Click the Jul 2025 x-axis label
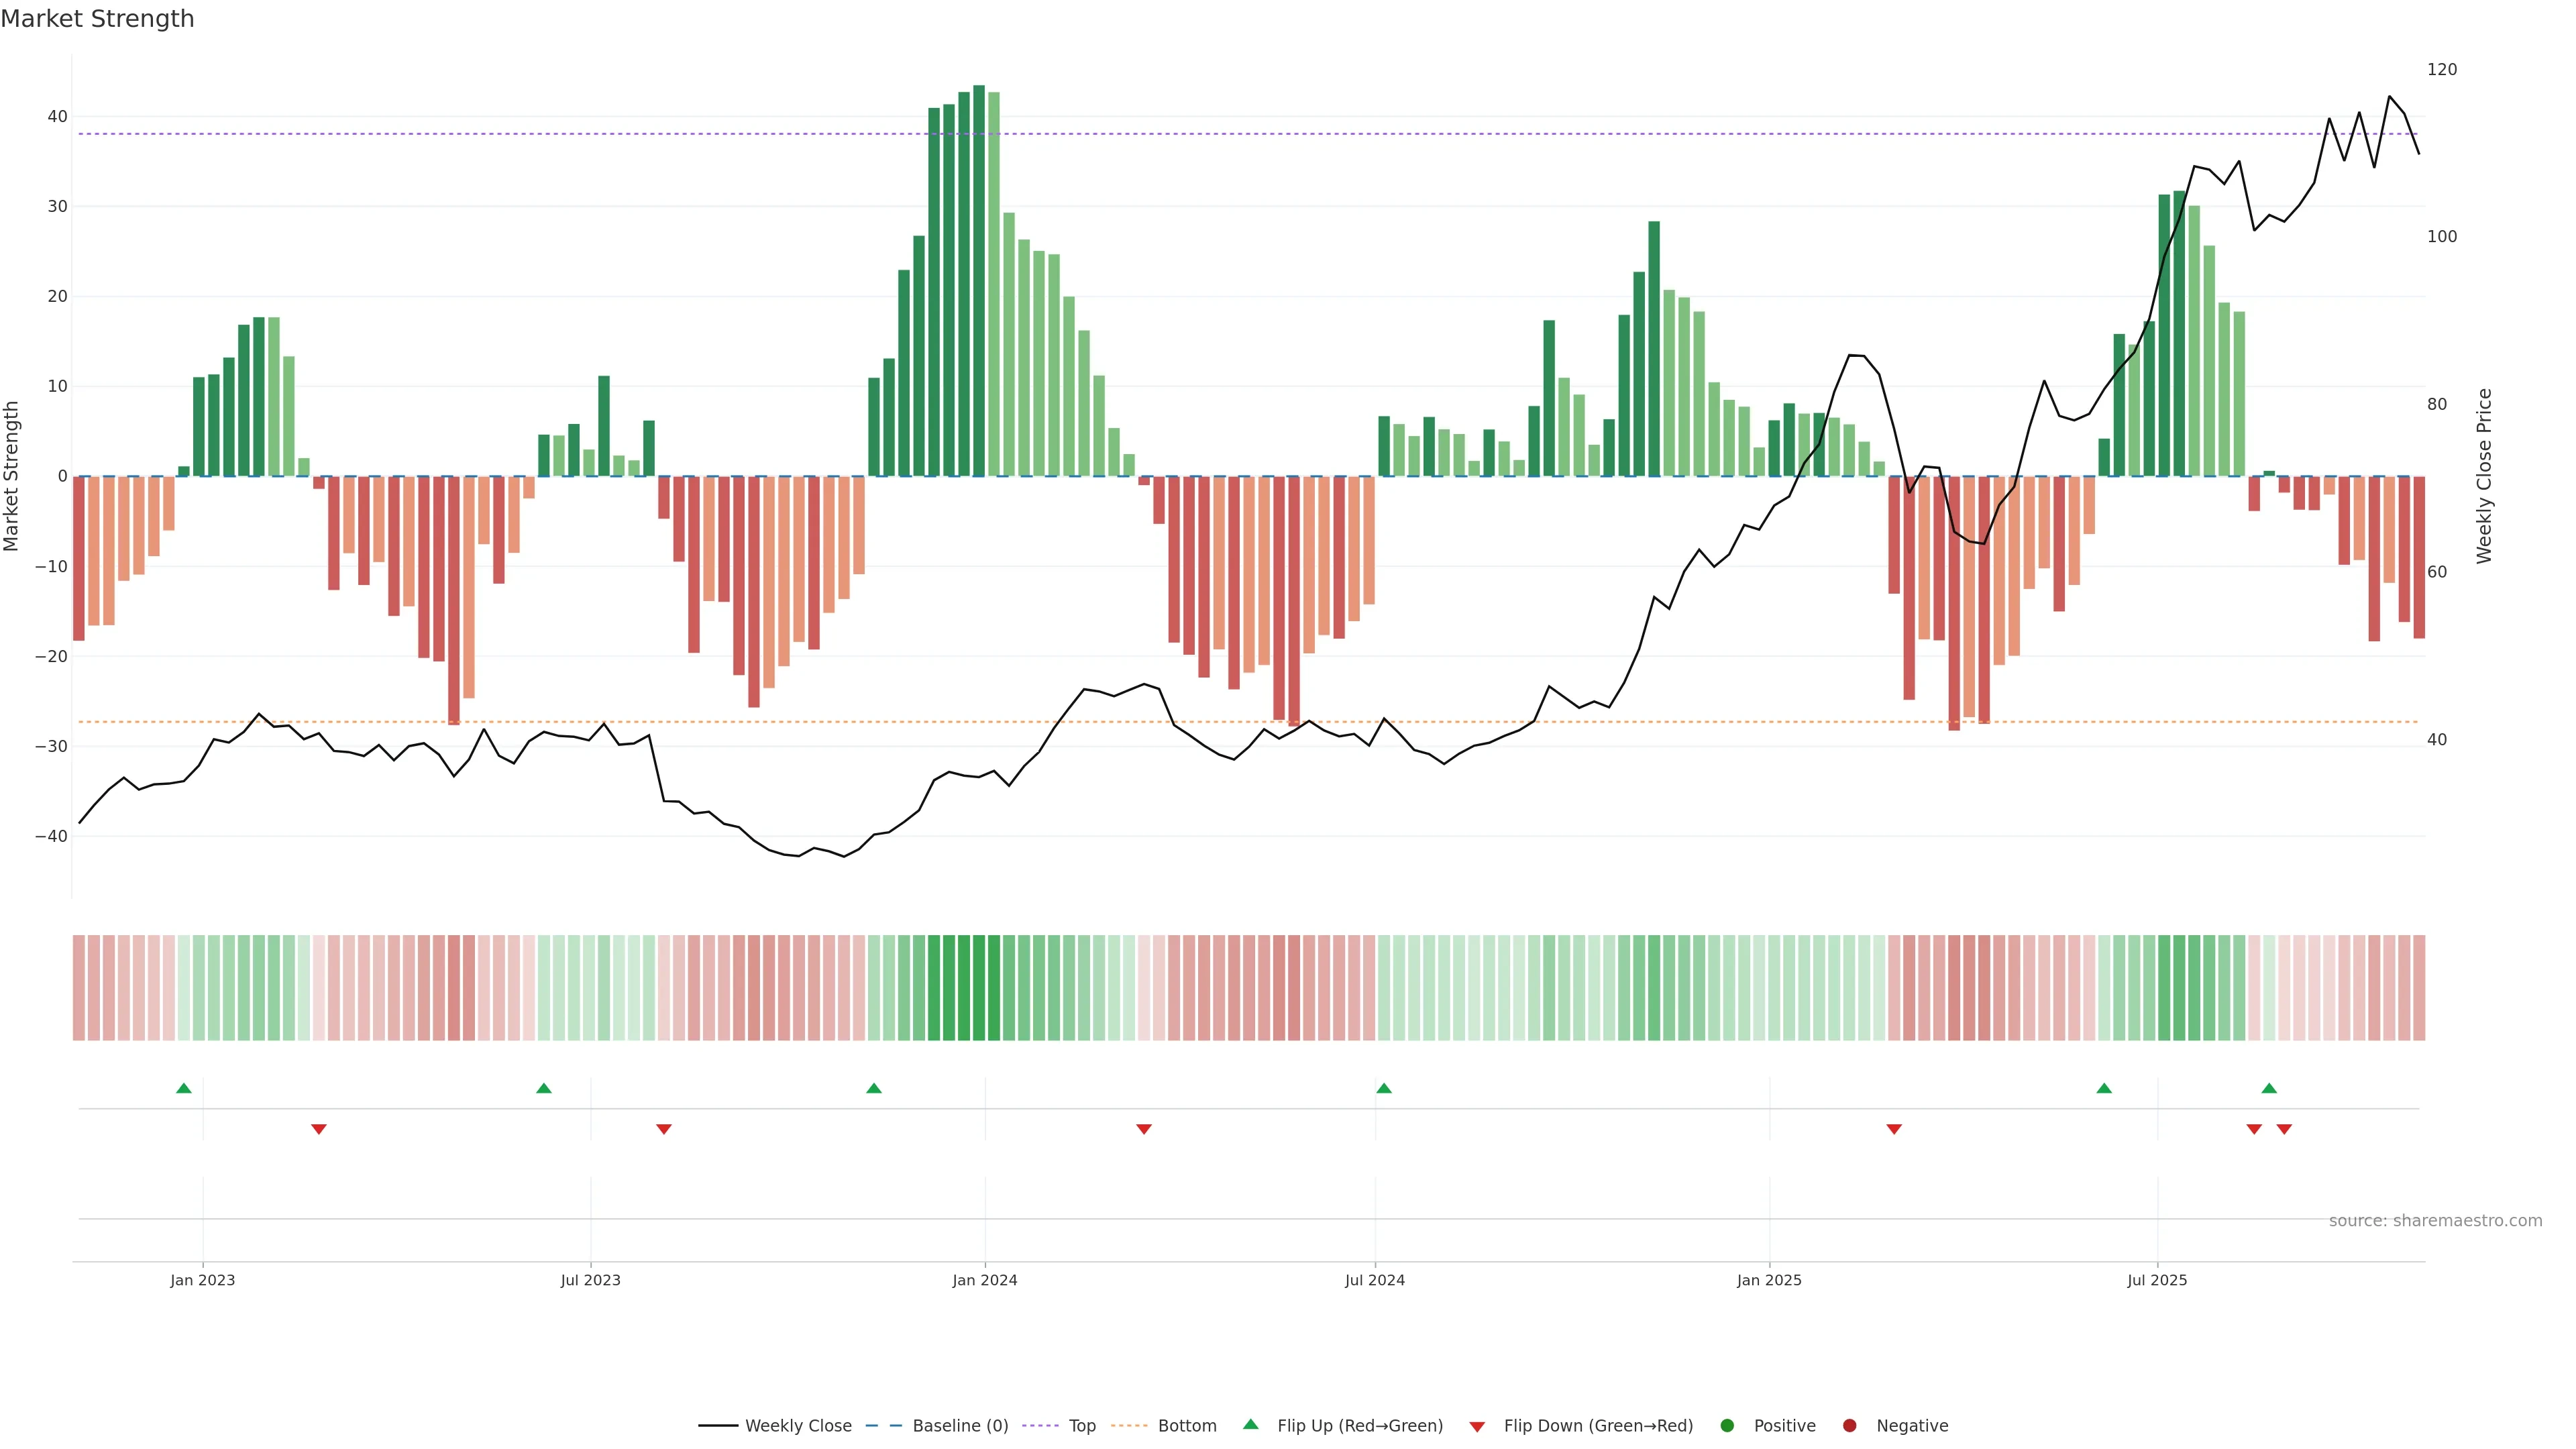Image resolution: width=2576 pixels, height=1449 pixels. (2157, 1280)
